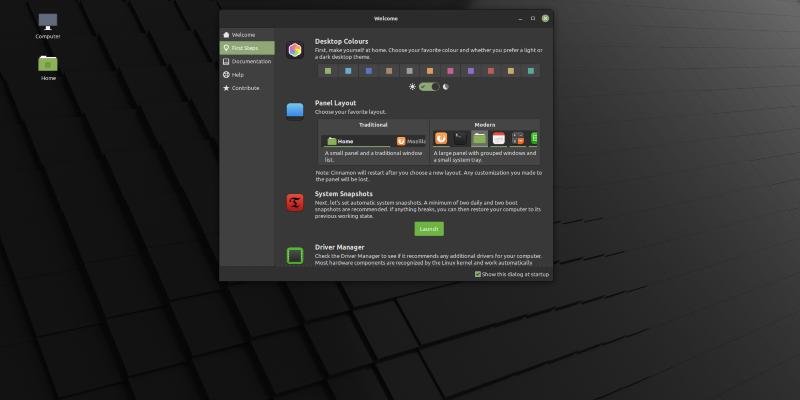Choose the Traditional panel layout

(x=373, y=140)
